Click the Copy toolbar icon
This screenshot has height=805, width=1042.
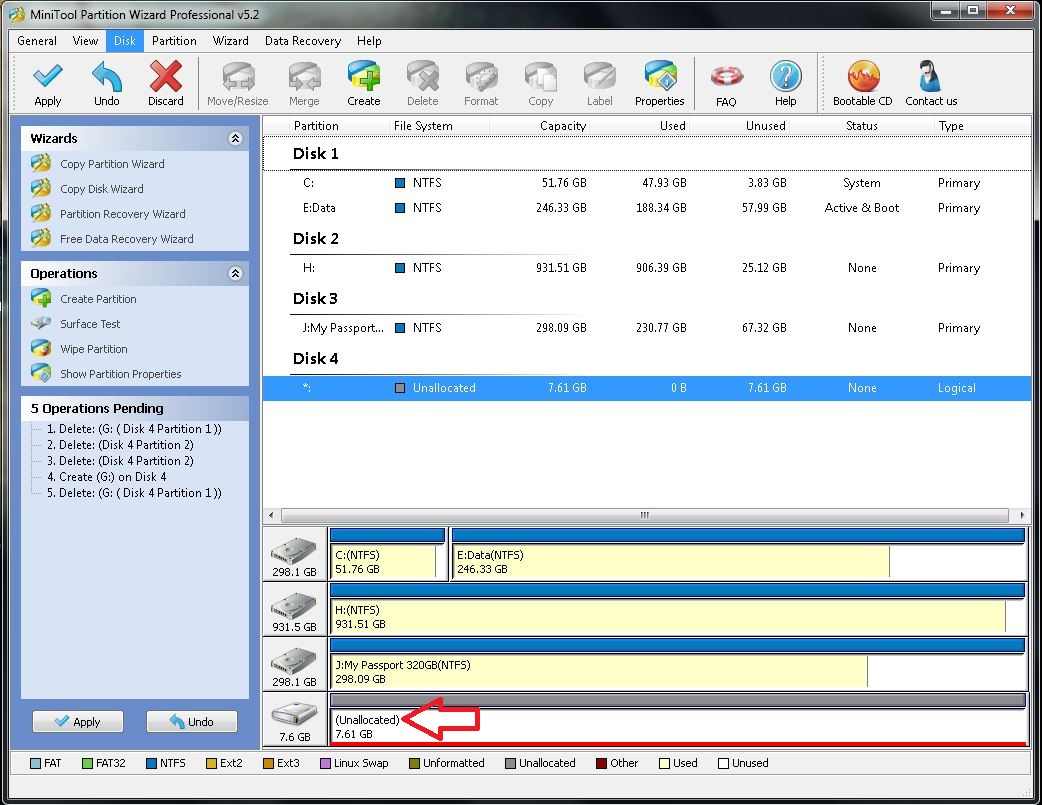(x=541, y=76)
